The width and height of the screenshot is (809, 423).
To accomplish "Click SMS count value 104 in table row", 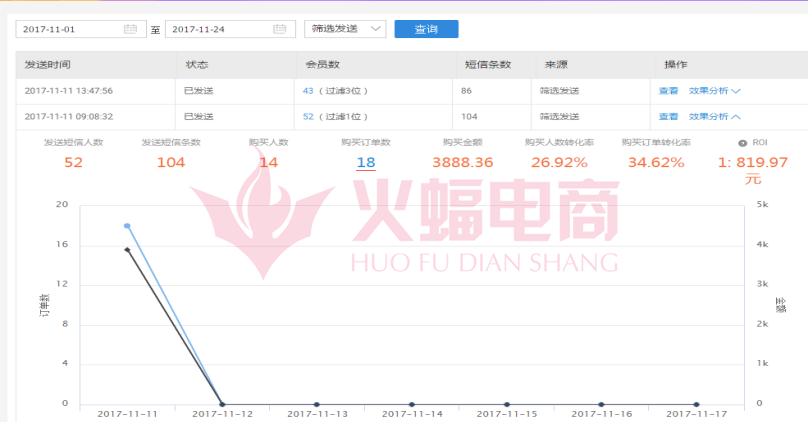I will pos(469,117).
